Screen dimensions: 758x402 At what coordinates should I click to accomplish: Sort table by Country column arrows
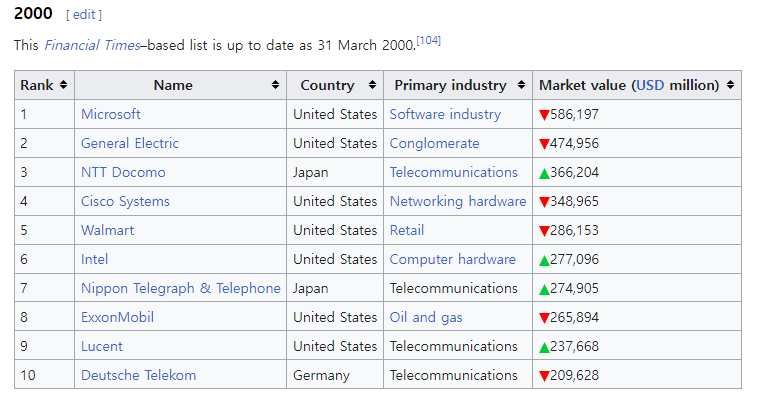(372, 85)
